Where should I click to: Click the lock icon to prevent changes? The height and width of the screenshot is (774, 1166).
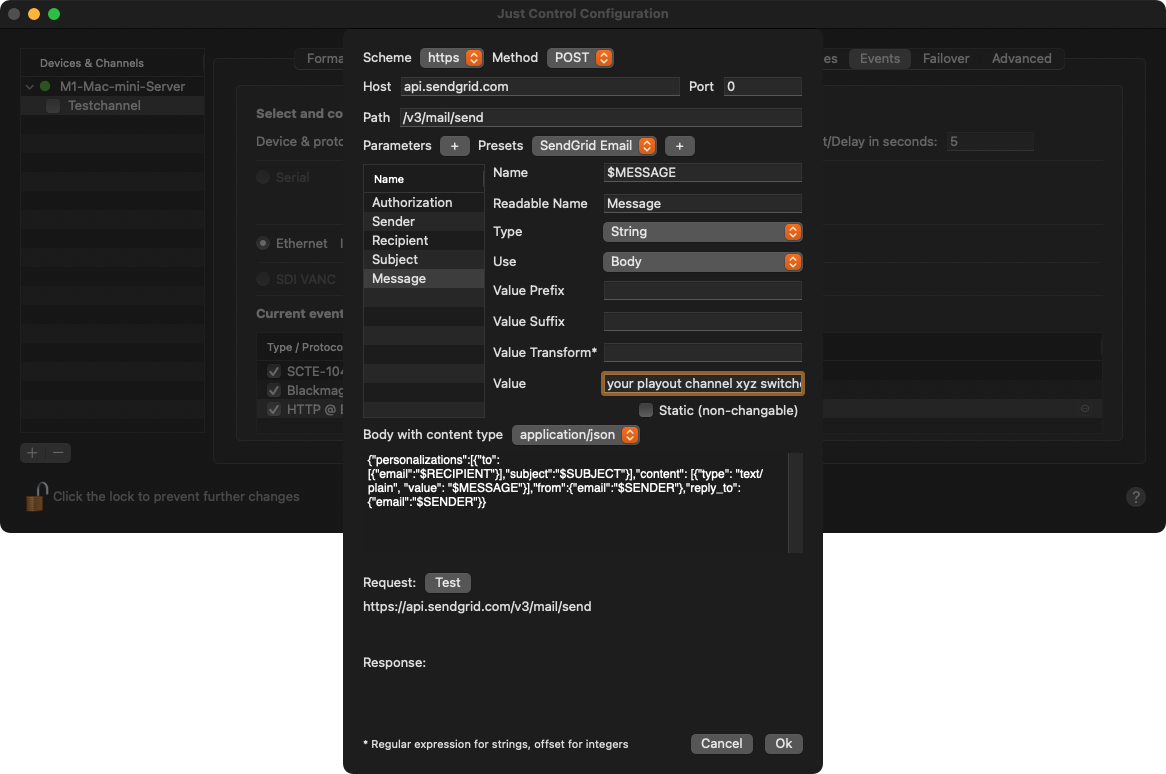[x=36, y=497]
